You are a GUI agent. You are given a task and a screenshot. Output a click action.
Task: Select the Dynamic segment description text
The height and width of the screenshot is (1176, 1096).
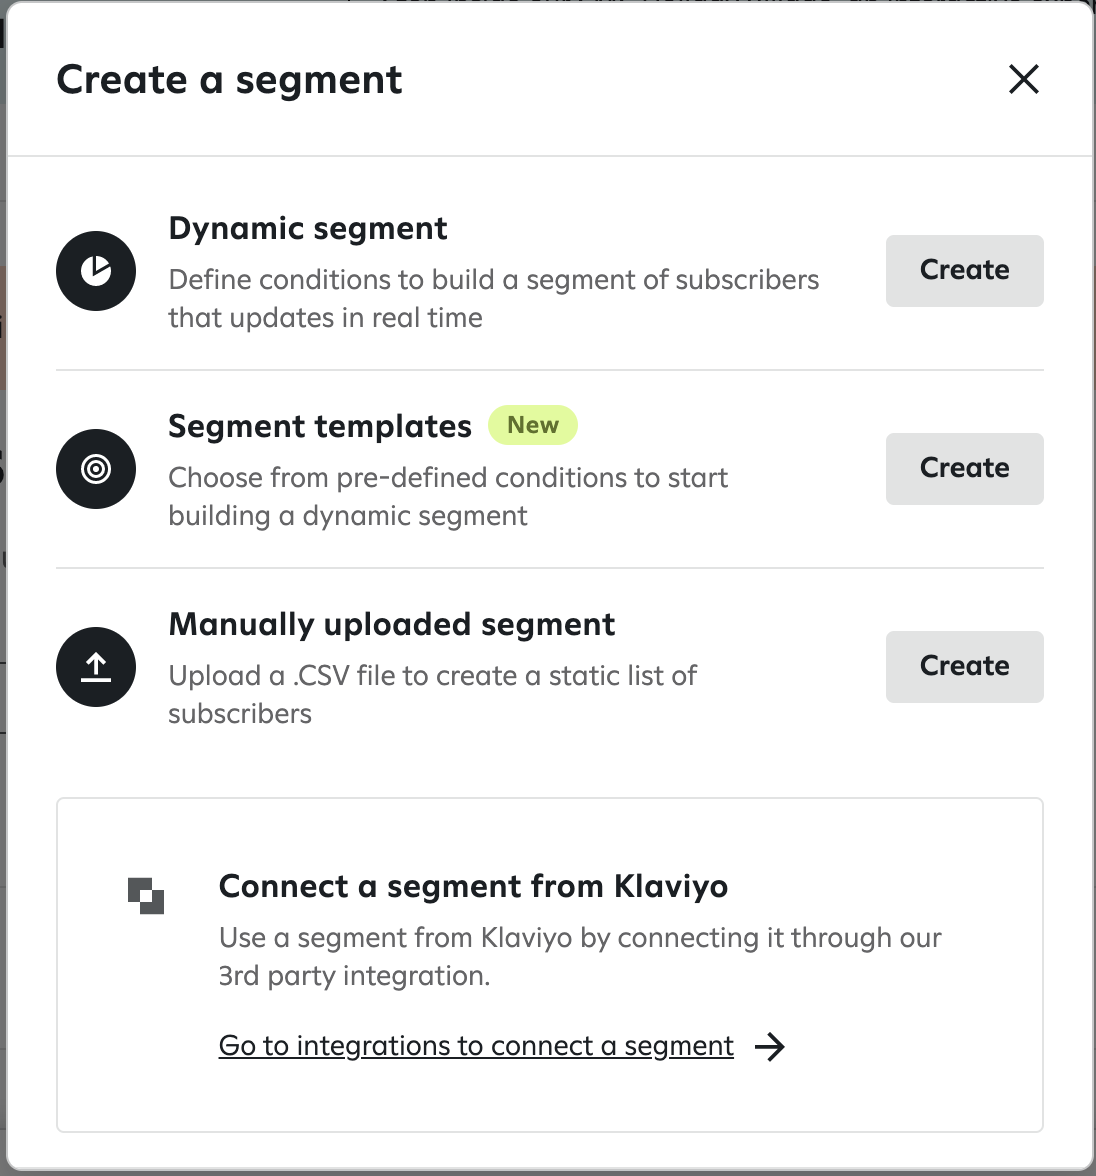click(x=493, y=298)
